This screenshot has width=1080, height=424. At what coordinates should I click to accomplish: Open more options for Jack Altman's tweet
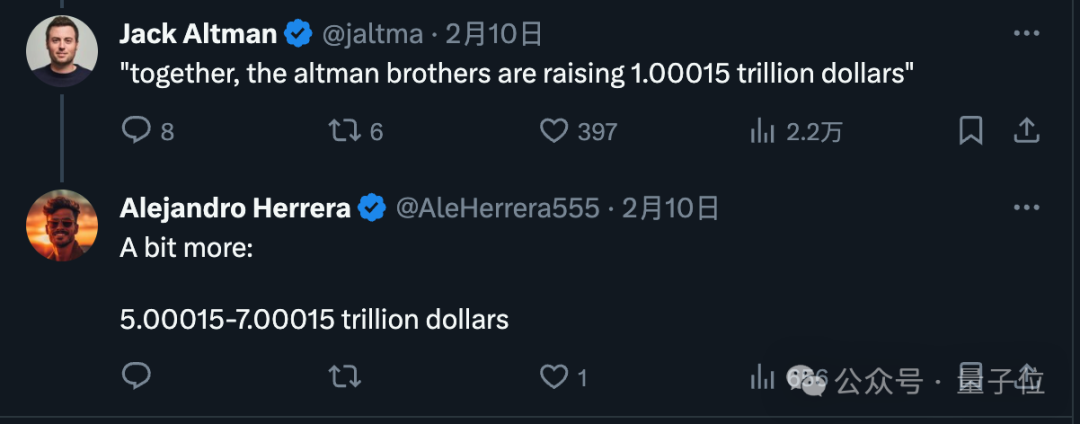tap(1026, 34)
